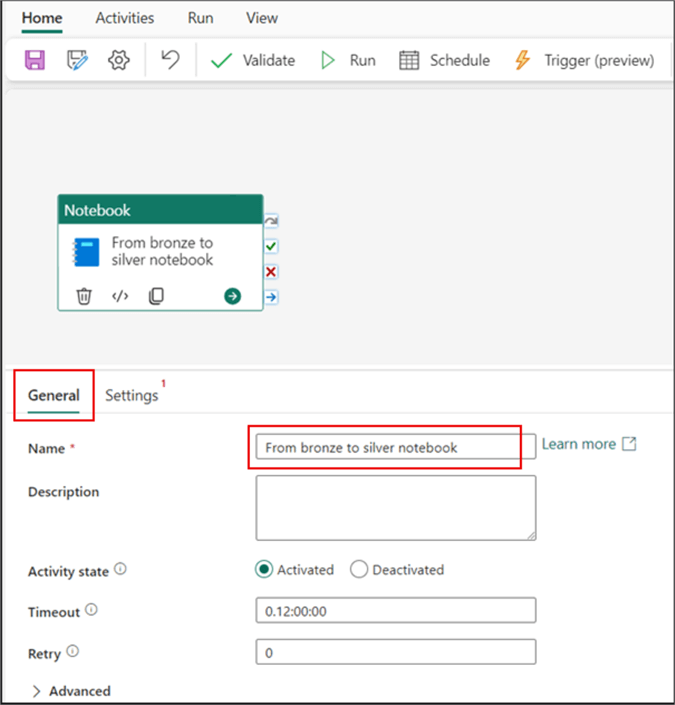Select the Deactivated radio button

pyautogui.click(x=359, y=569)
